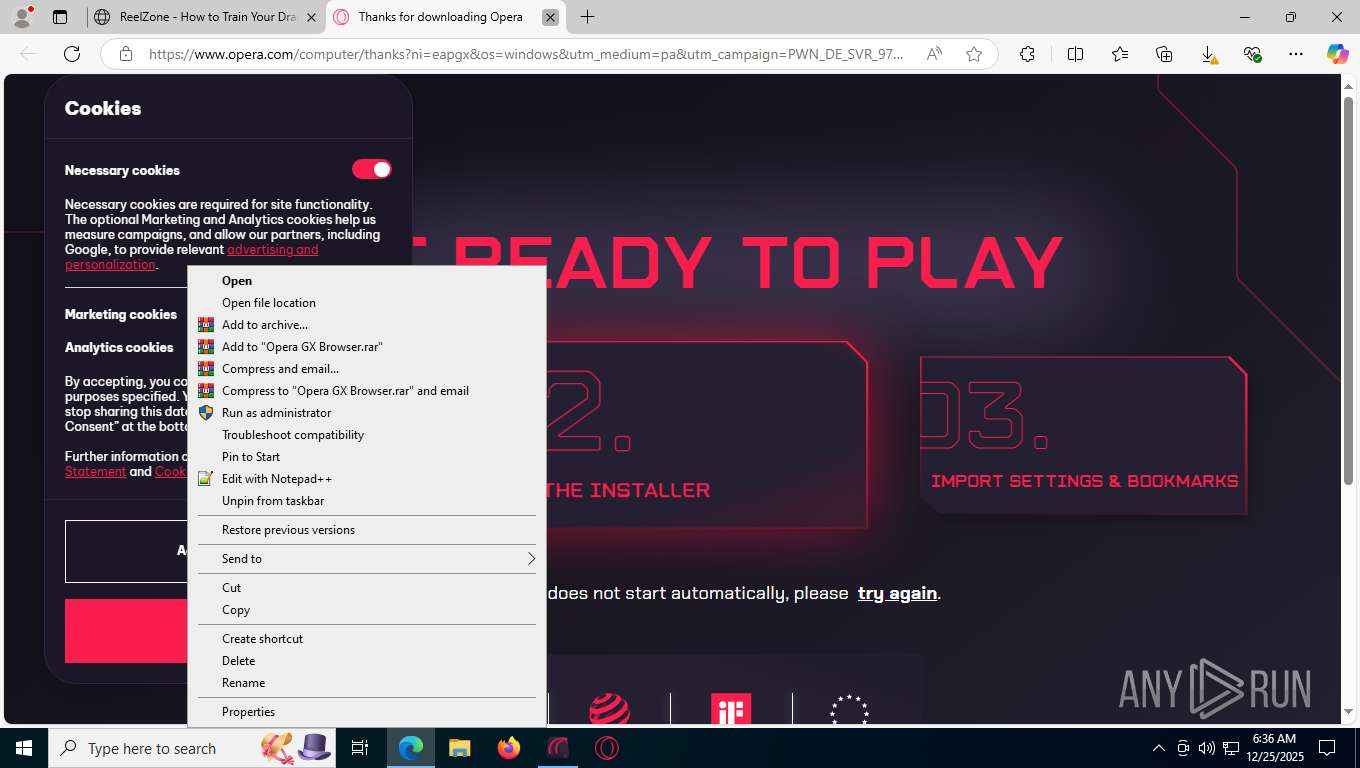Launch Firefox from the taskbar
The image size is (1360, 768).
point(509,748)
